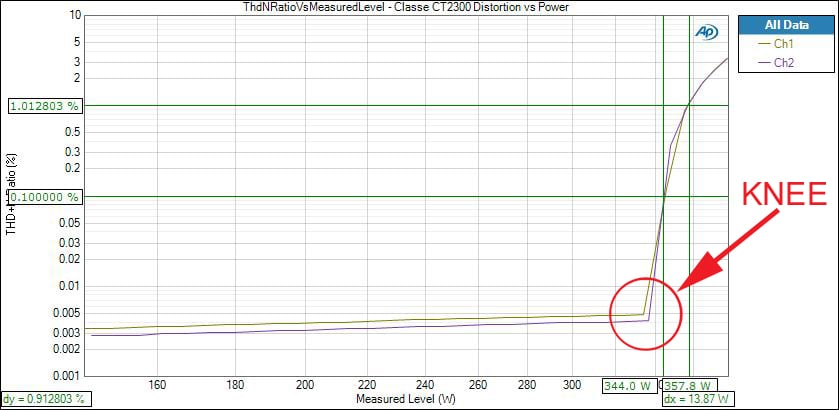
Task: Click the AP logo in the graph corner
Action: [x=706, y=31]
